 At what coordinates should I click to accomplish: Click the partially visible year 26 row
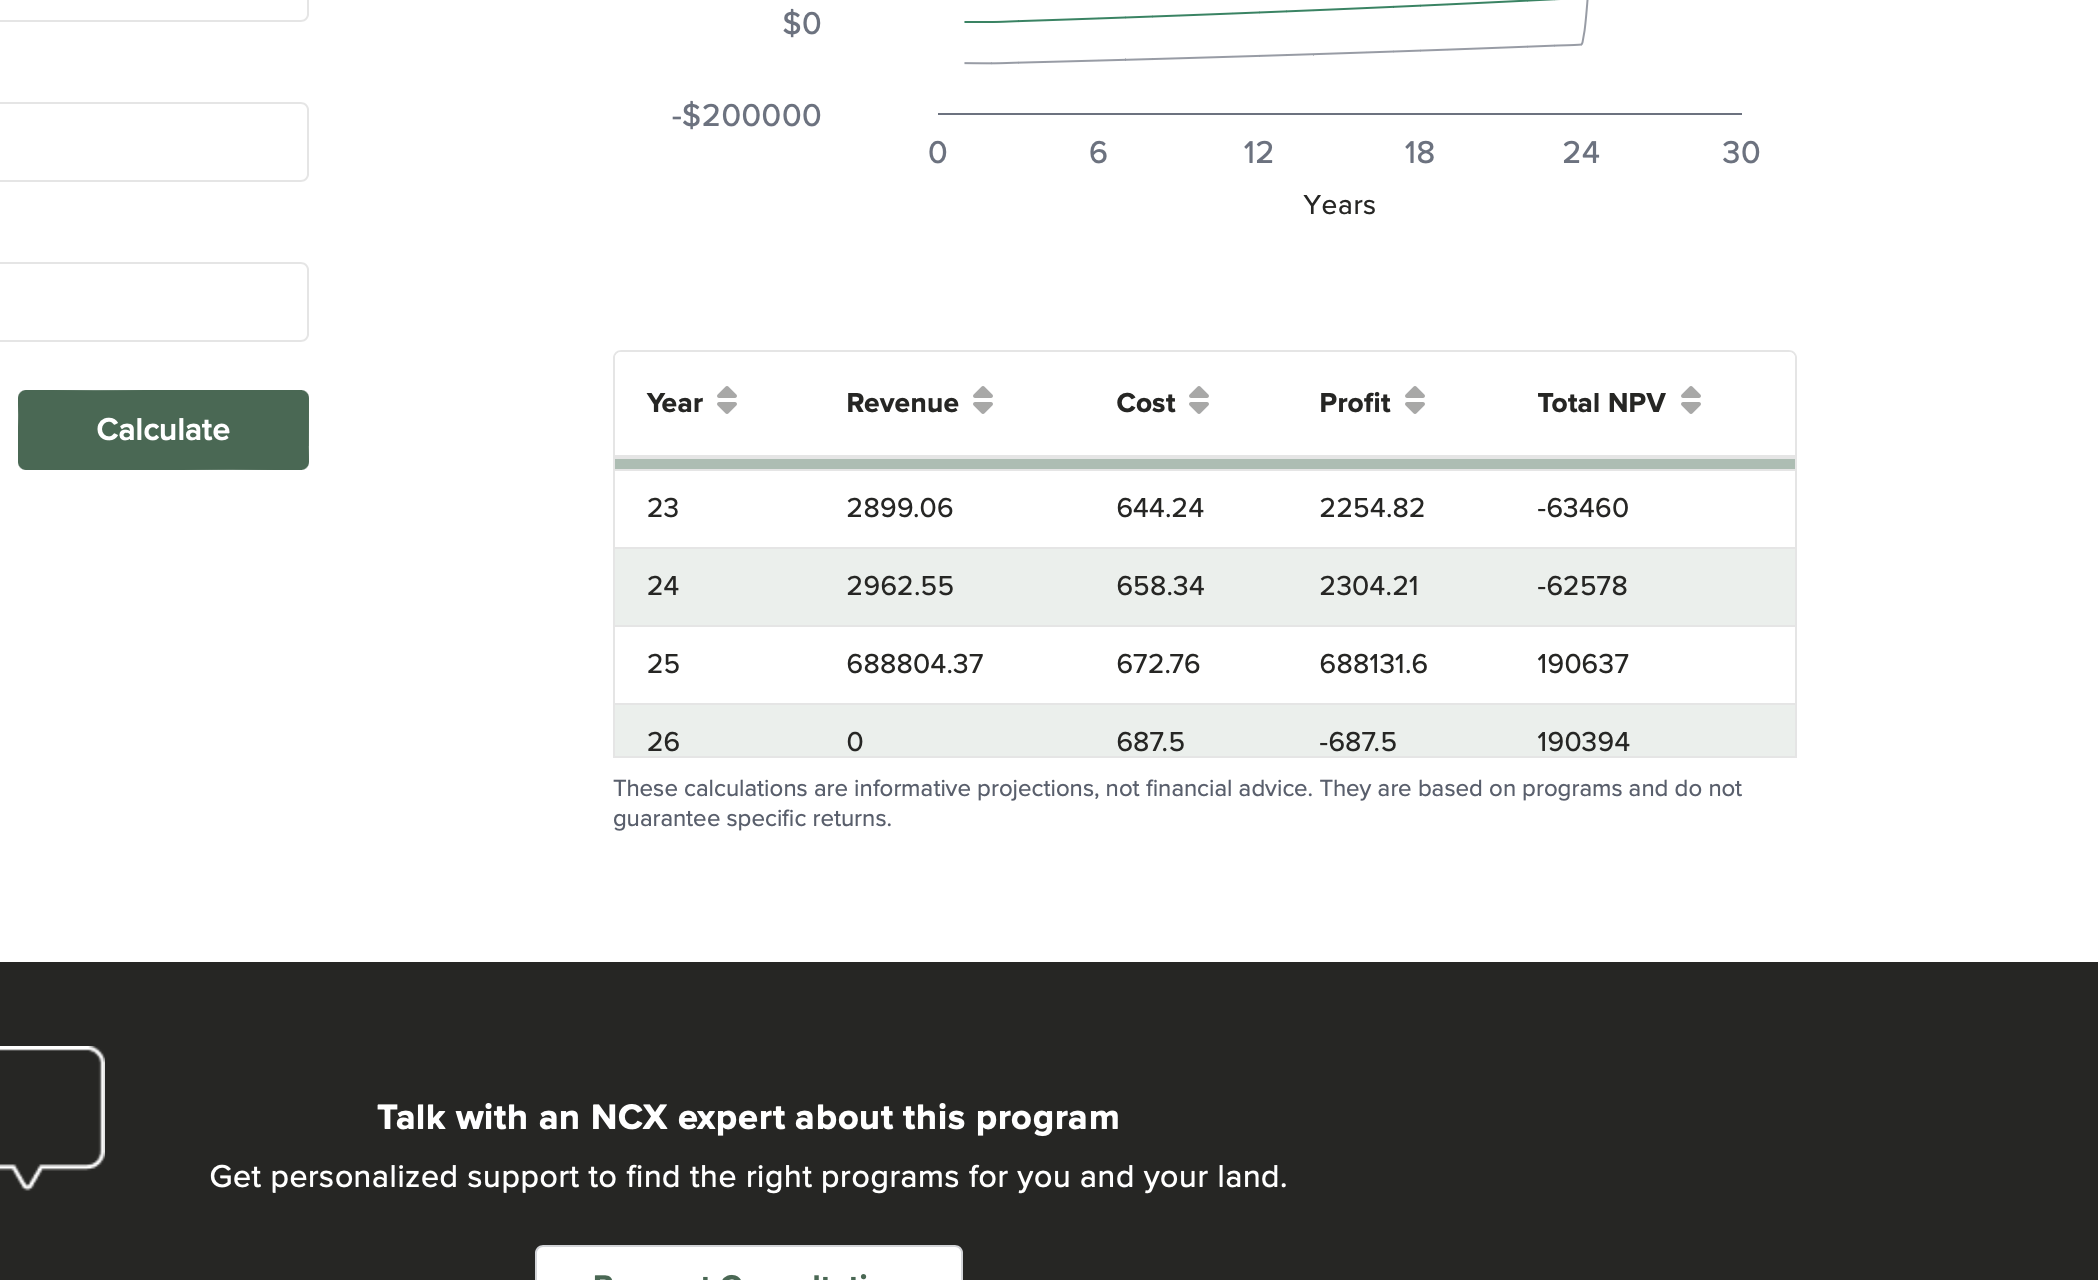(1205, 731)
